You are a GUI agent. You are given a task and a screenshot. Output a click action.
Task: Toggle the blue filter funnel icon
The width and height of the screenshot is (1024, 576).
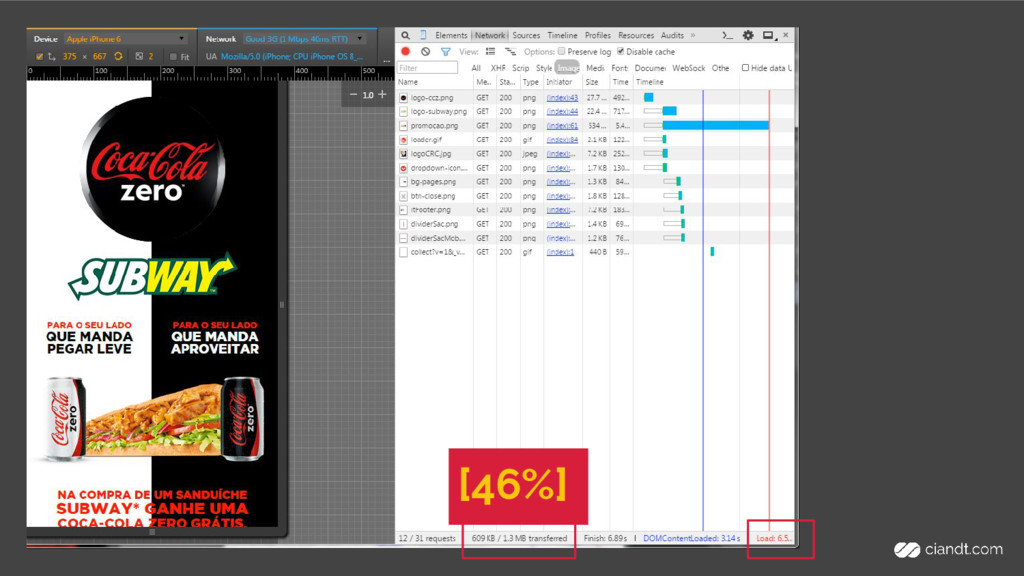[445, 52]
